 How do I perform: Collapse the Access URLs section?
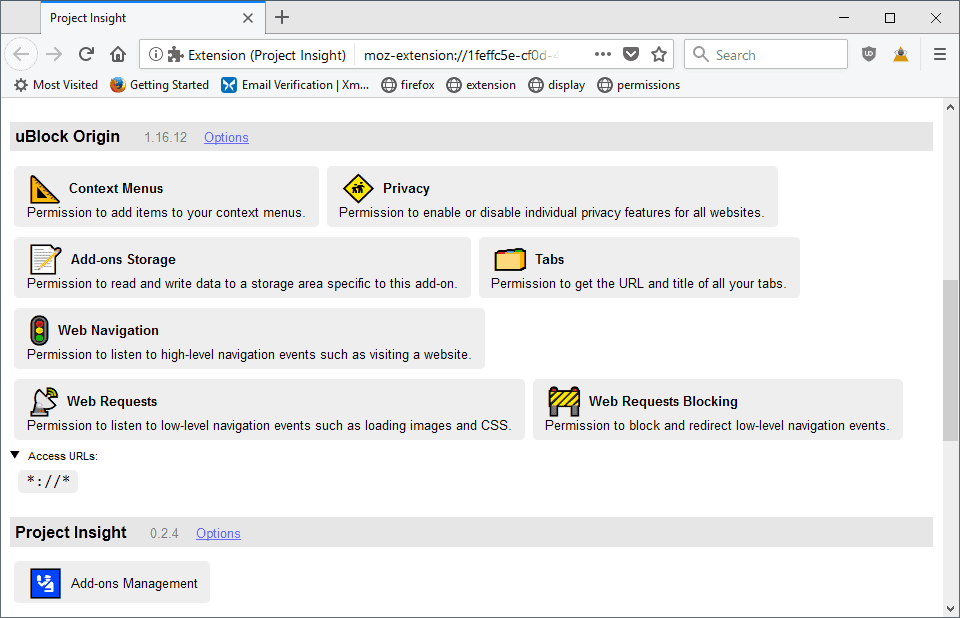click(x=15, y=455)
